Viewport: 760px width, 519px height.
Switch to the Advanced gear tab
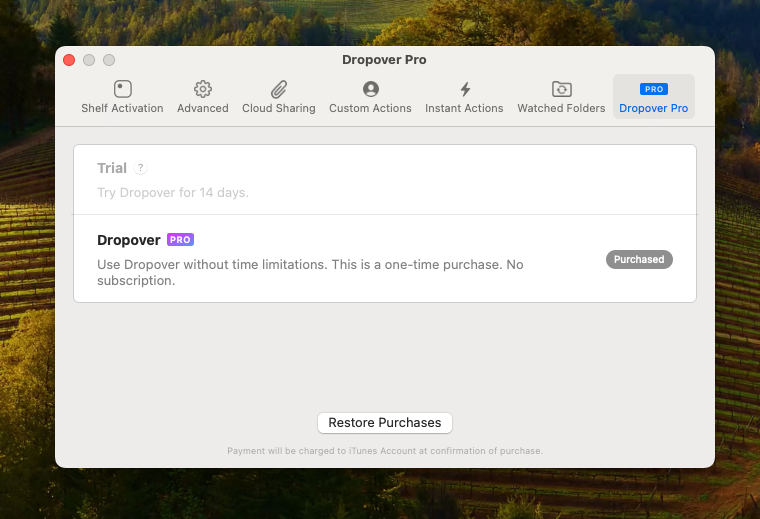(203, 97)
